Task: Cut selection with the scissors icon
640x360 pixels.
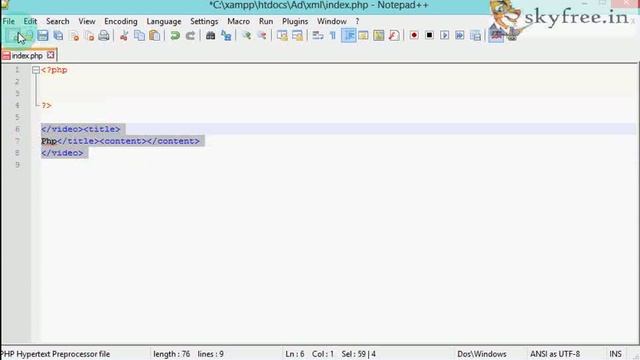Action: click(x=124, y=36)
